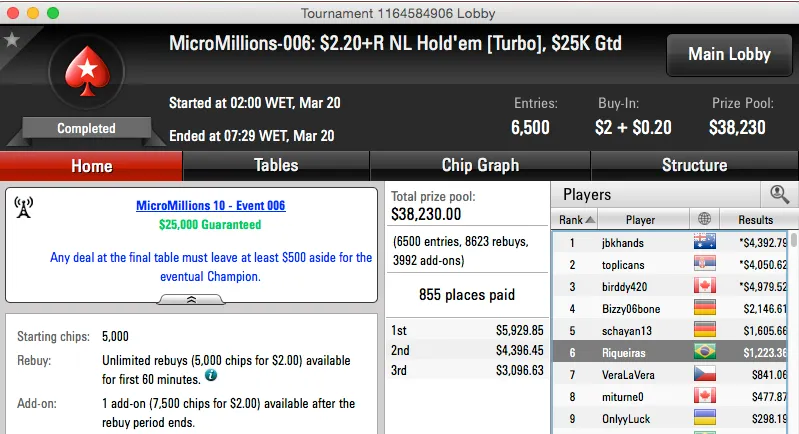Open the Chip Graph tab
This screenshot has width=799, height=434.
480,166
